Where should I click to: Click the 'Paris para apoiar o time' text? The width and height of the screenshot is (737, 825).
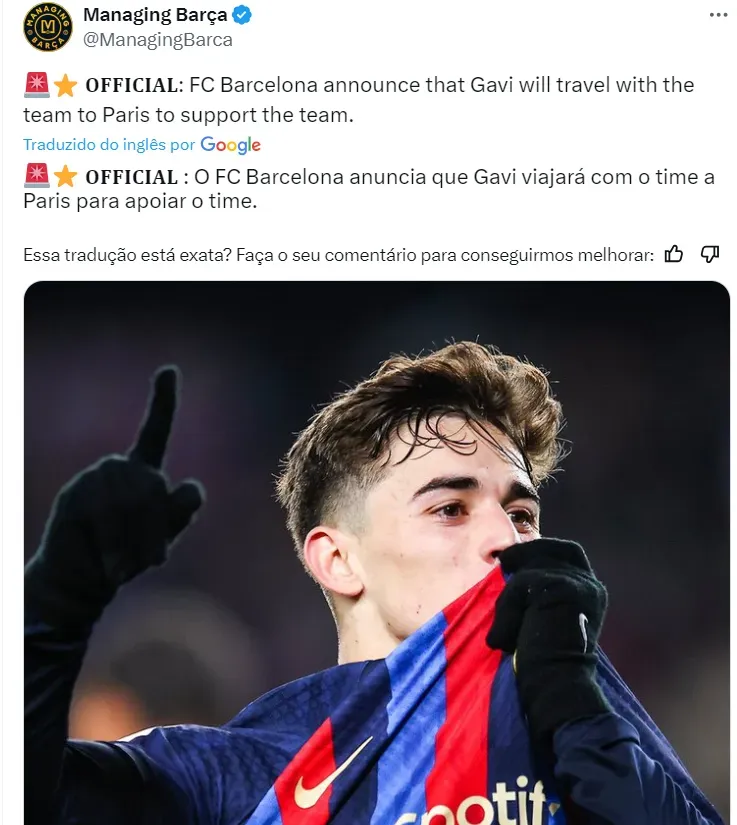tap(140, 201)
